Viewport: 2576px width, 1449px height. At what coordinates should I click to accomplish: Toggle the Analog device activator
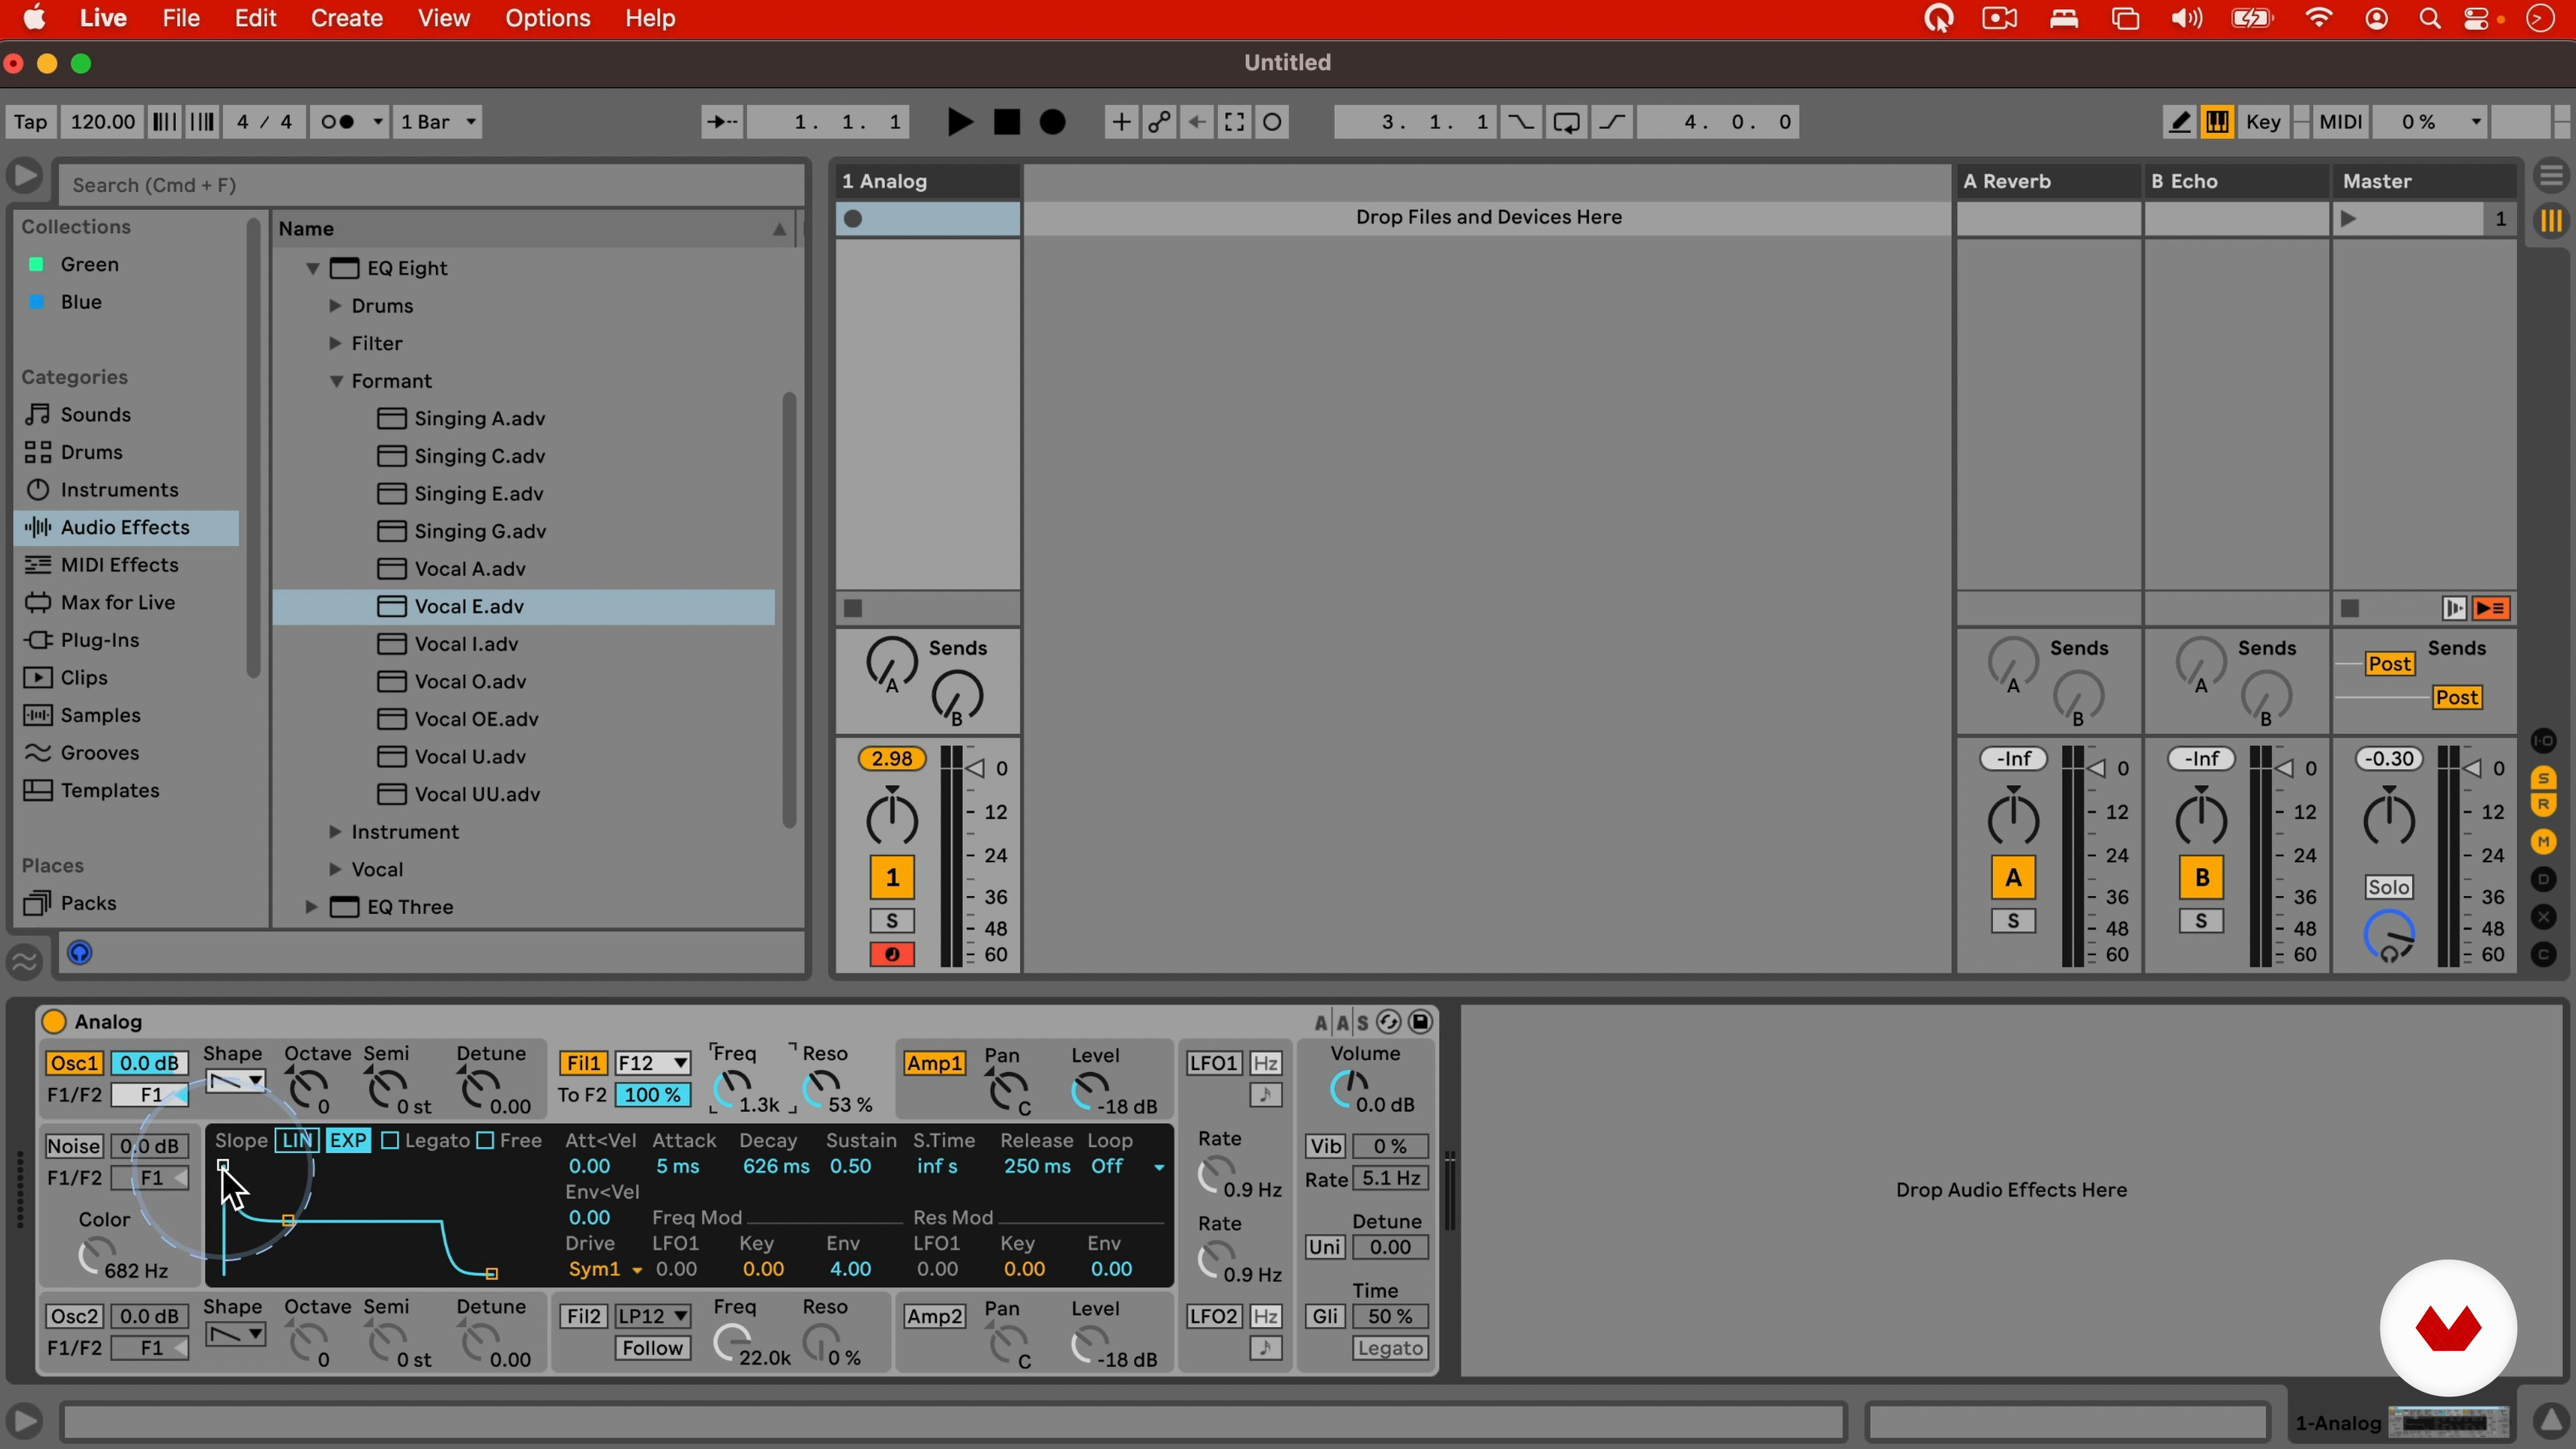click(x=54, y=1021)
